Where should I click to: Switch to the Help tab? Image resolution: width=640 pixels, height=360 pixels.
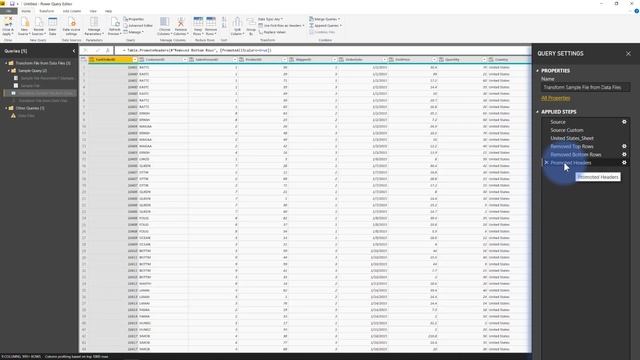[x=108, y=11]
